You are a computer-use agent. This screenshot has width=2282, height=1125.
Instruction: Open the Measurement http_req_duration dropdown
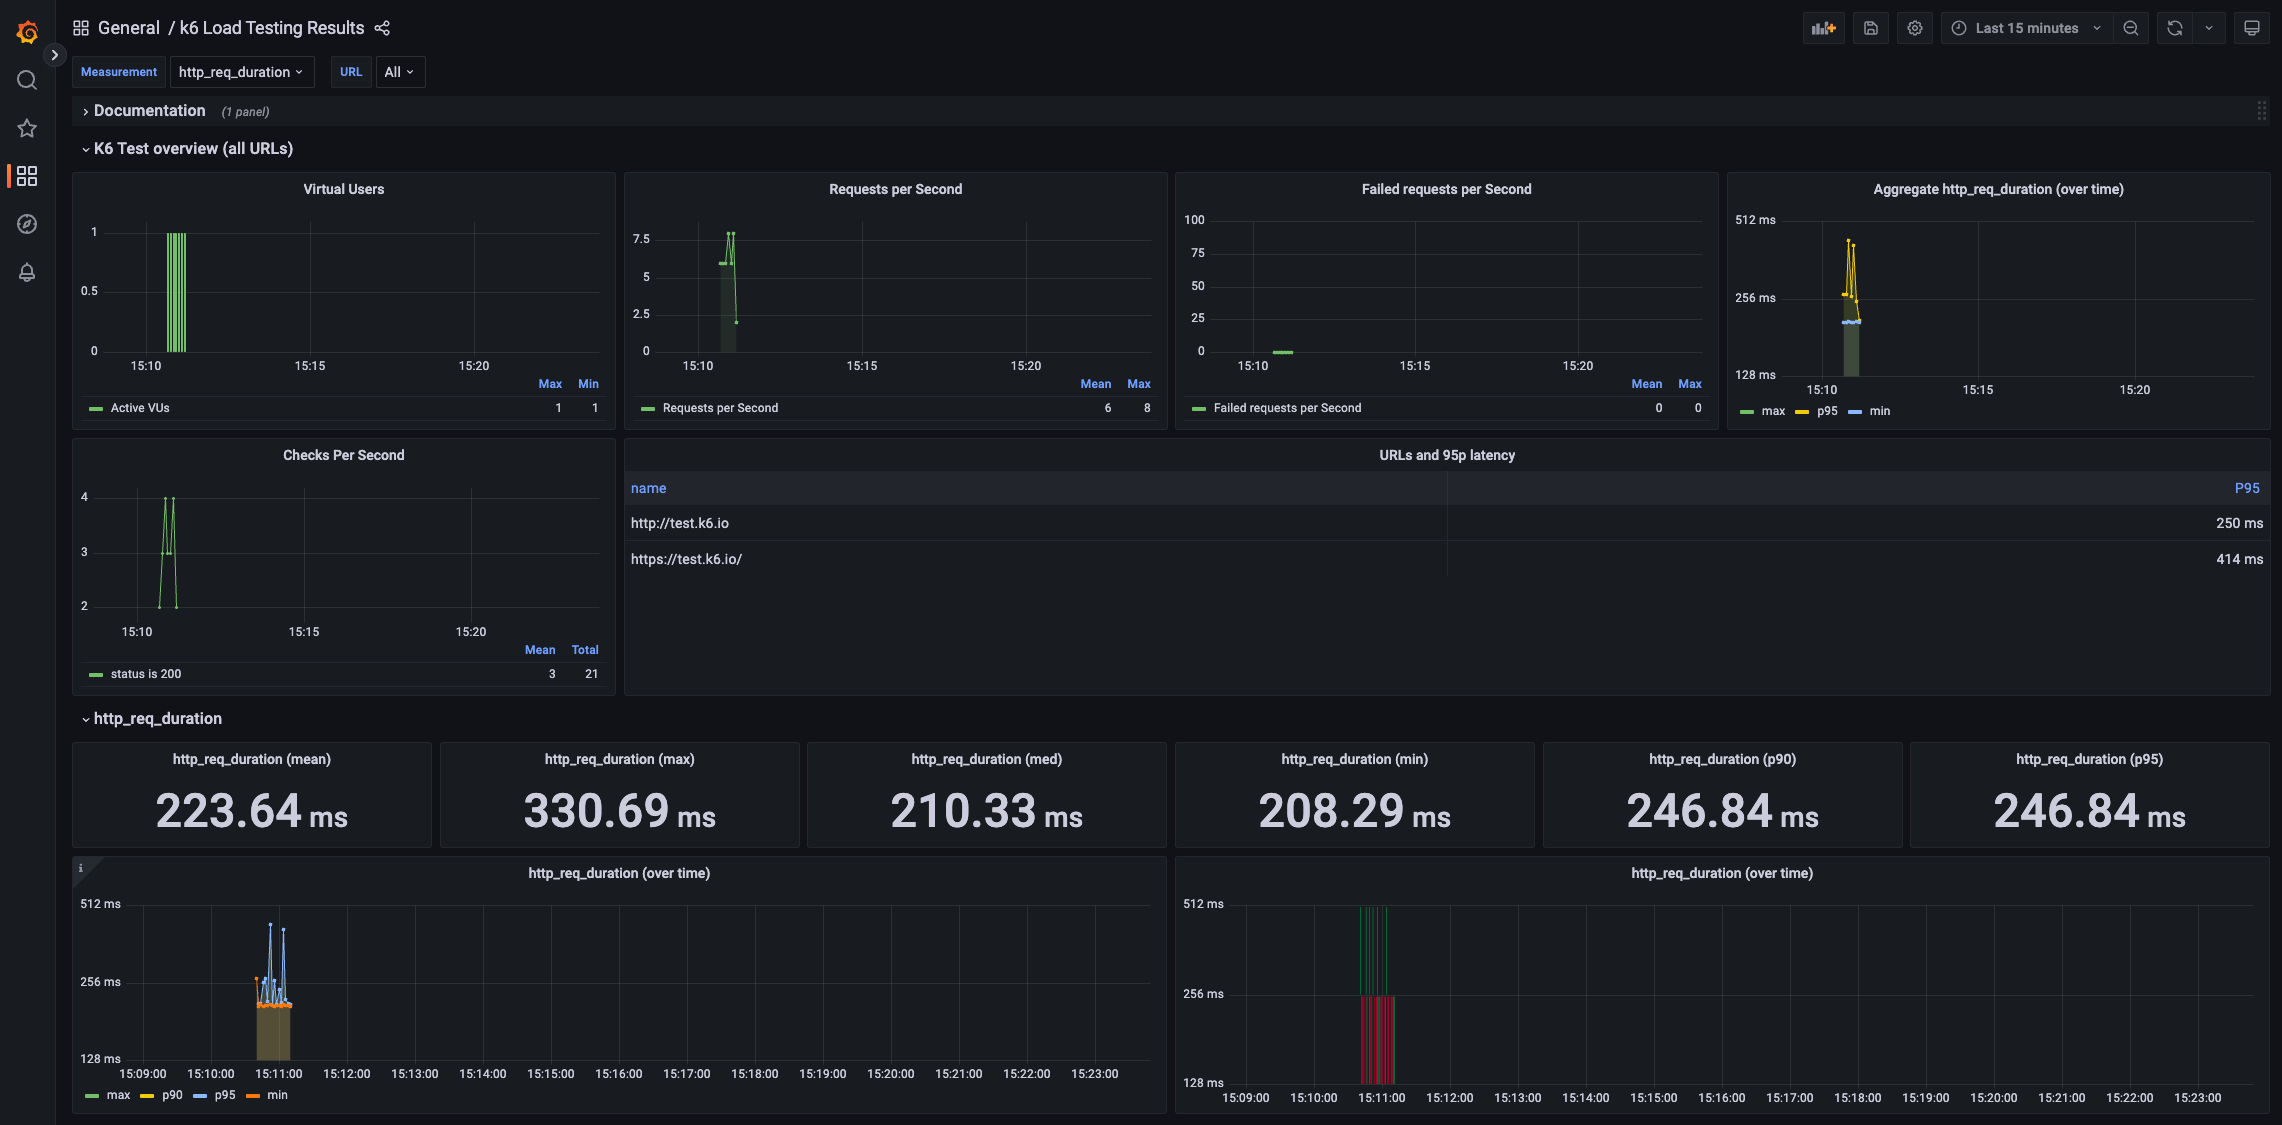pyautogui.click(x=241, y=72)
